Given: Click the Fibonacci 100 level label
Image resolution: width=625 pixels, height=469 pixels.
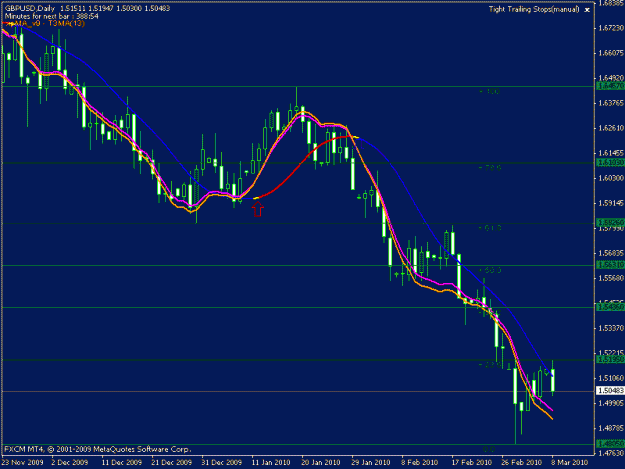Looking at the screenshot, I should 489,92.
